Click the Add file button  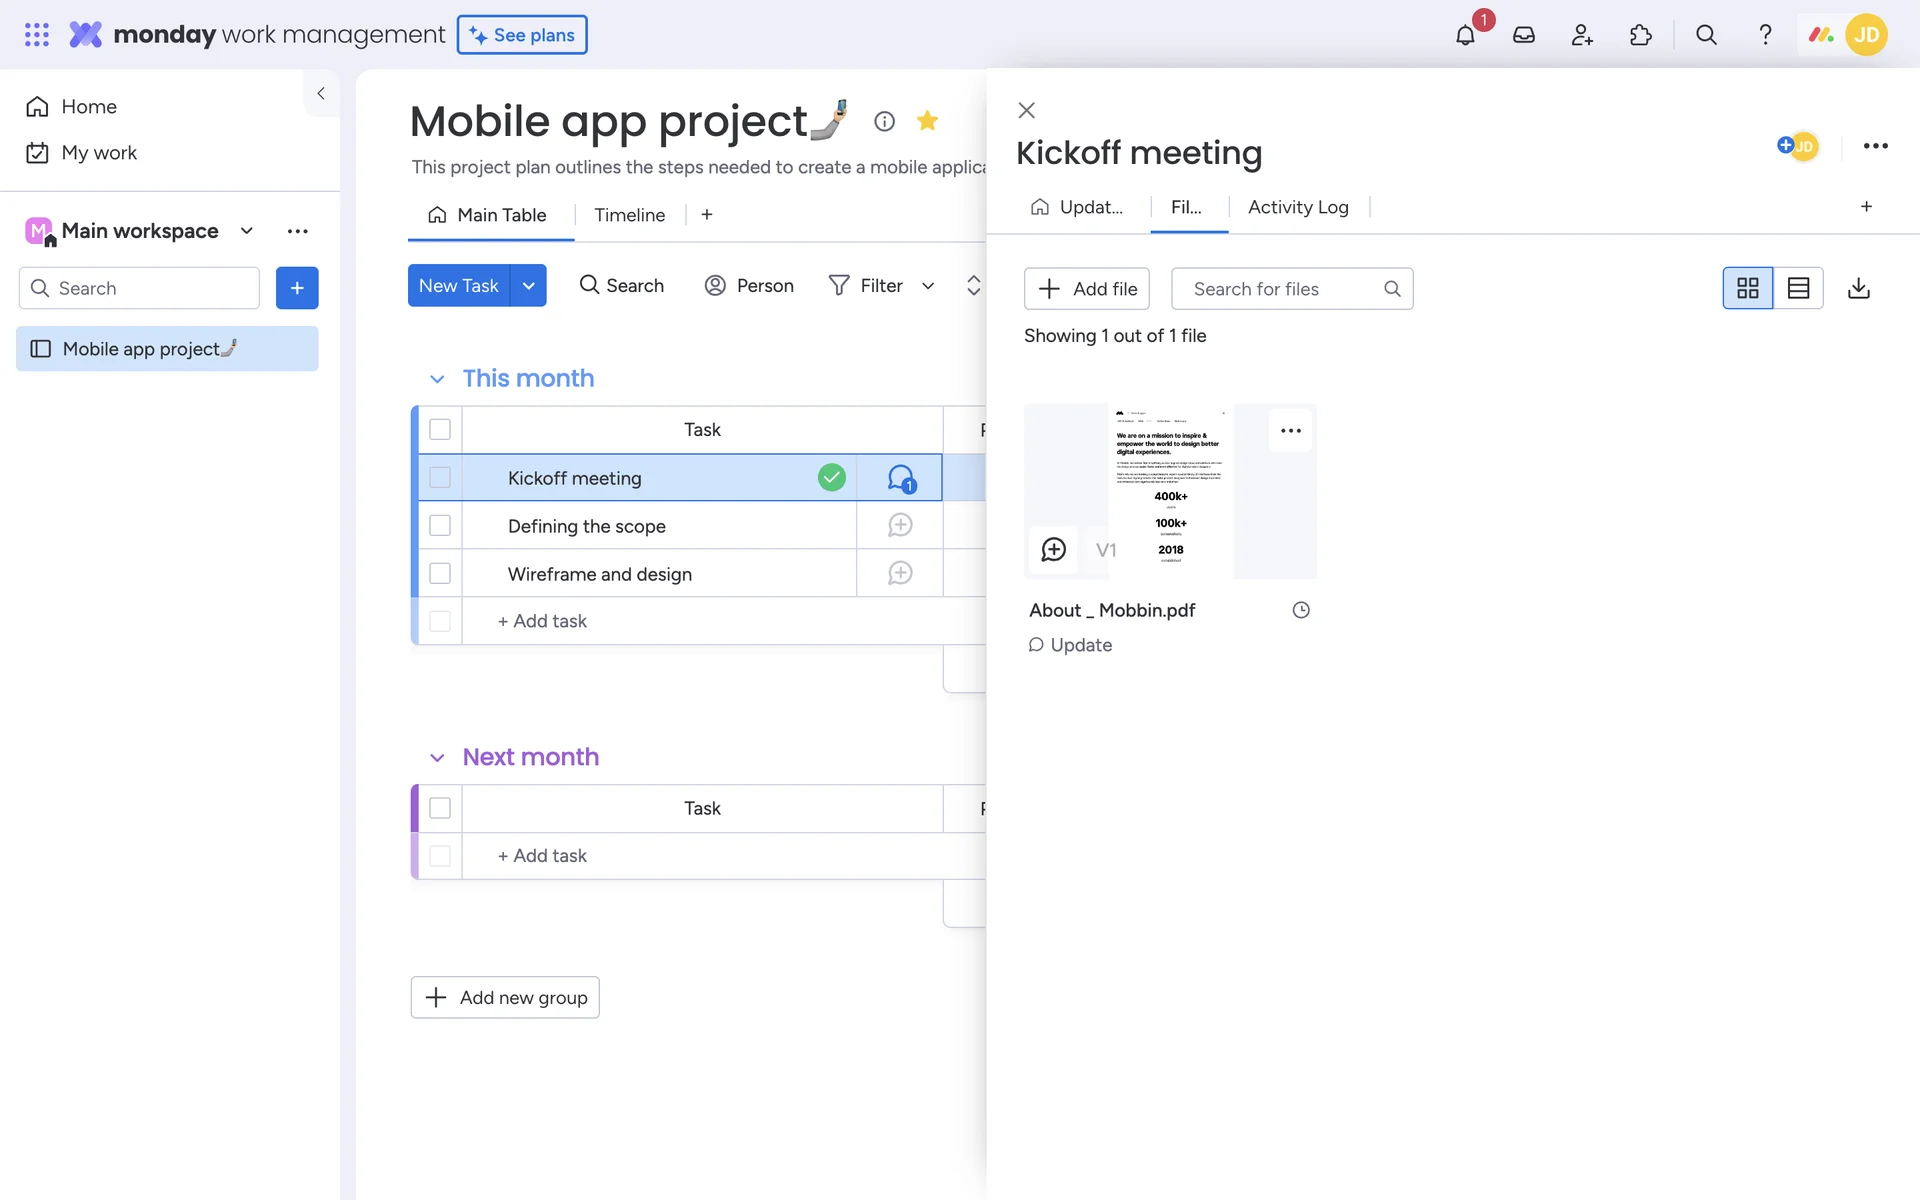pyautogui.click(x=1087, y=289)
